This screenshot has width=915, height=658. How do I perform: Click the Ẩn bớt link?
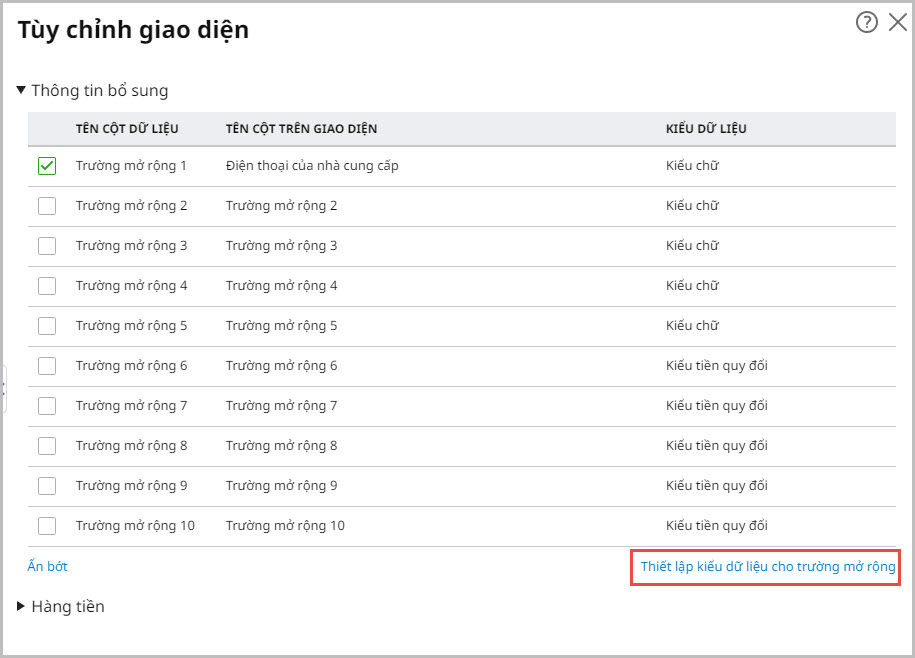click(x=48, y=567)
